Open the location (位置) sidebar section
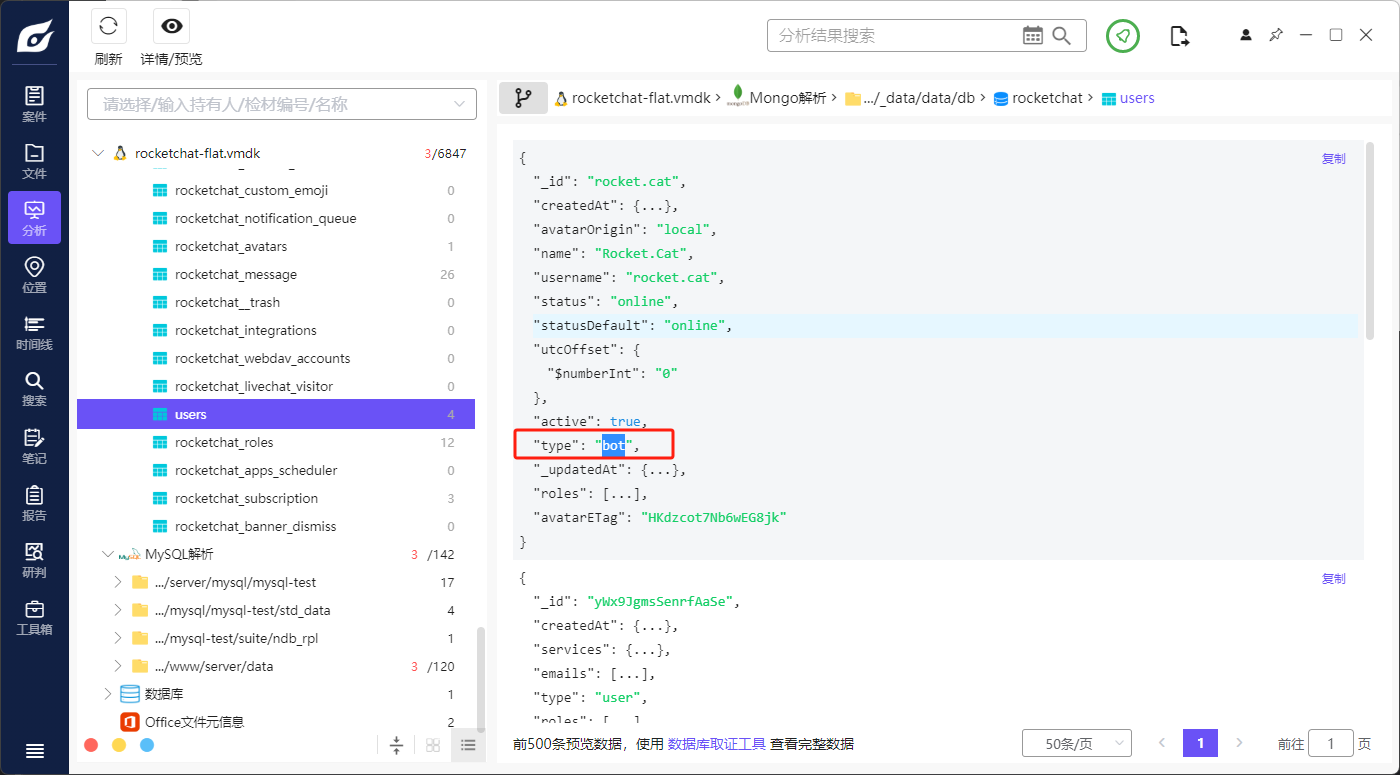This screenshot has width=1400, height=775. coord(34,275)
